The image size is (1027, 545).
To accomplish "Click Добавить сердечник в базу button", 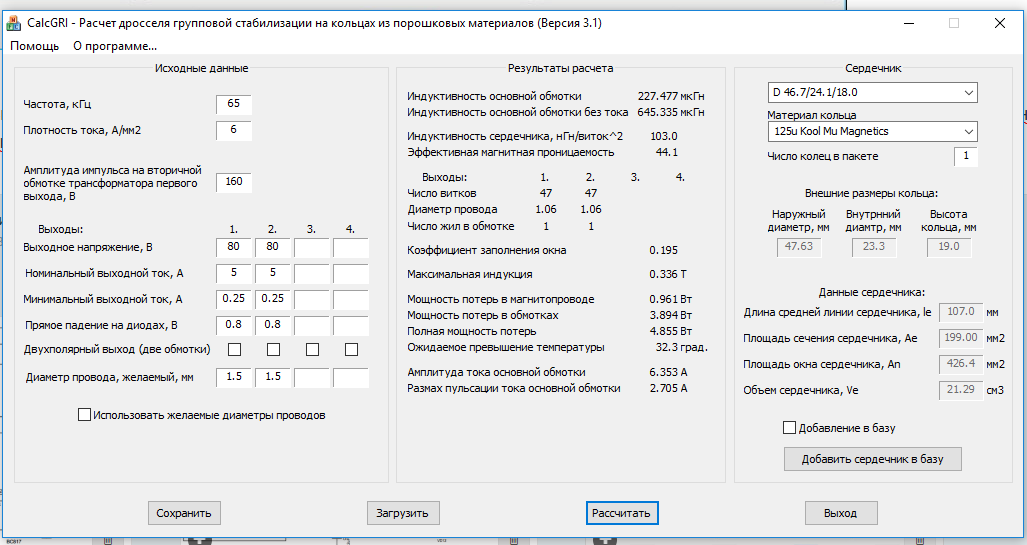I will pos(873,459).
